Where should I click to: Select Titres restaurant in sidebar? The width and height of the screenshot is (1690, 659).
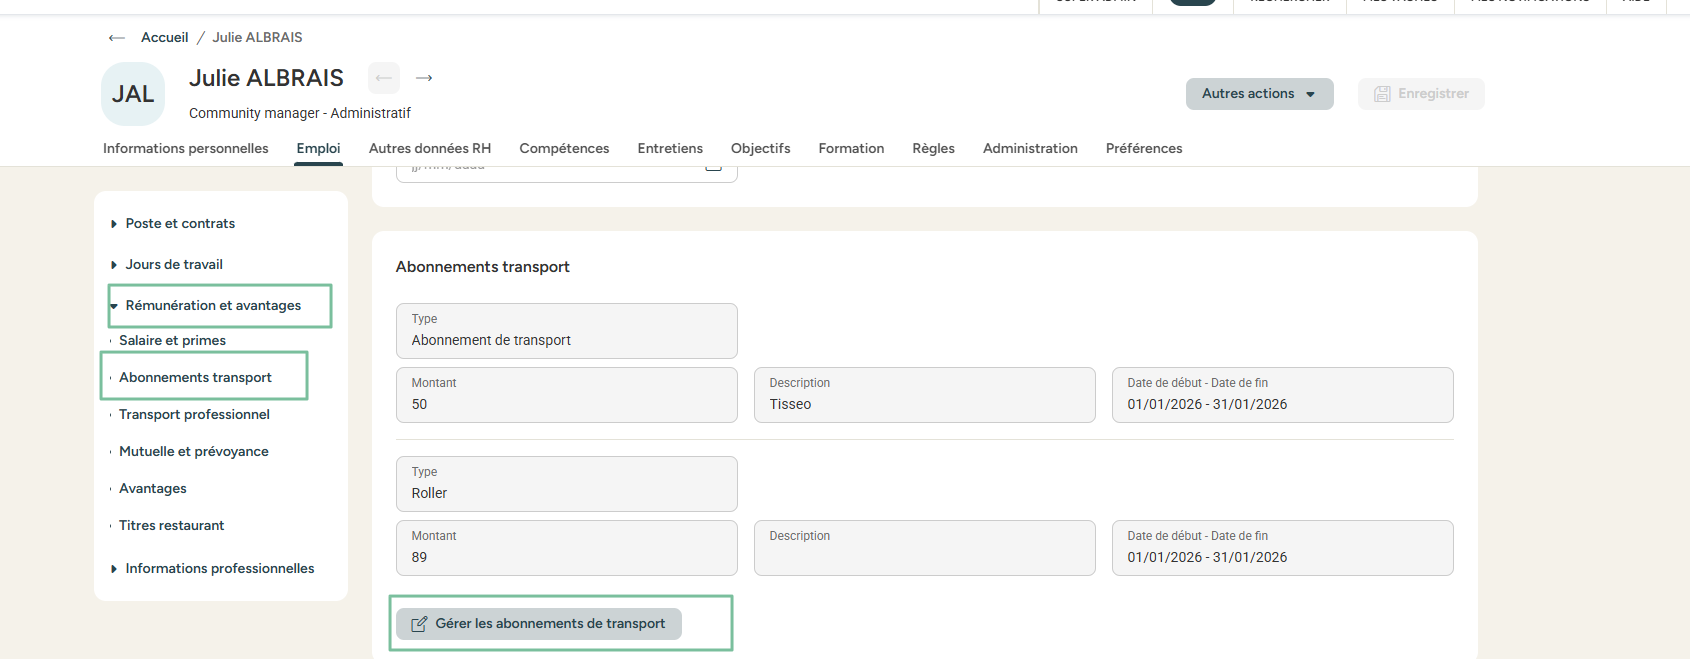(x=171, y=526)
